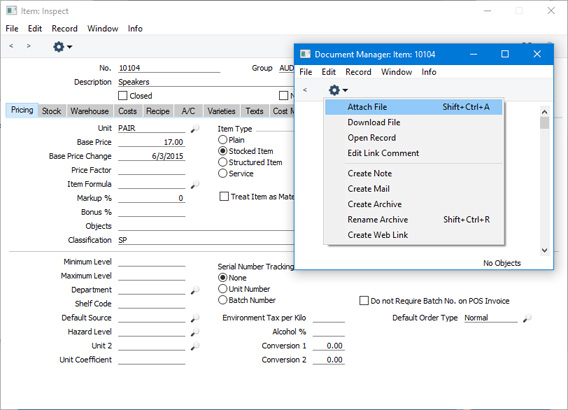Screen dimensions: 568x410
Task: Open lookup icon next to Unit field
Action: 195,128
